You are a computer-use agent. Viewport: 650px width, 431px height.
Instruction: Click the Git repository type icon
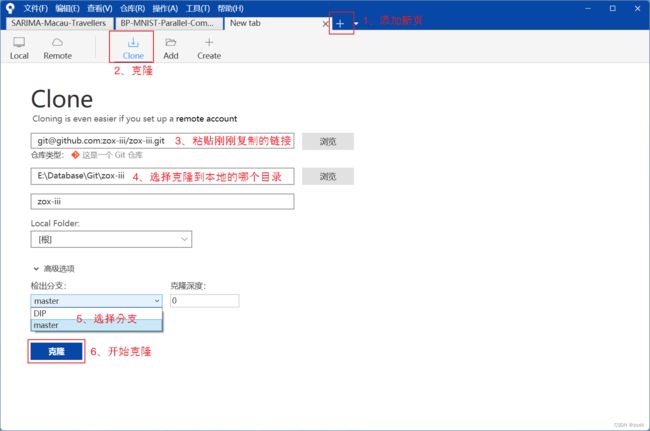tap(75, 155)
